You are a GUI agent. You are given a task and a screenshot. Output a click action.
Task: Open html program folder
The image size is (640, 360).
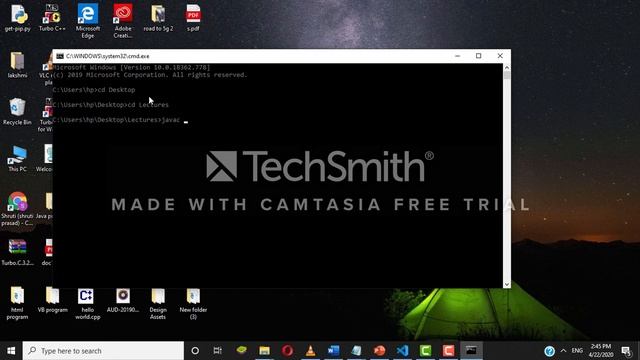click(17, 303)
